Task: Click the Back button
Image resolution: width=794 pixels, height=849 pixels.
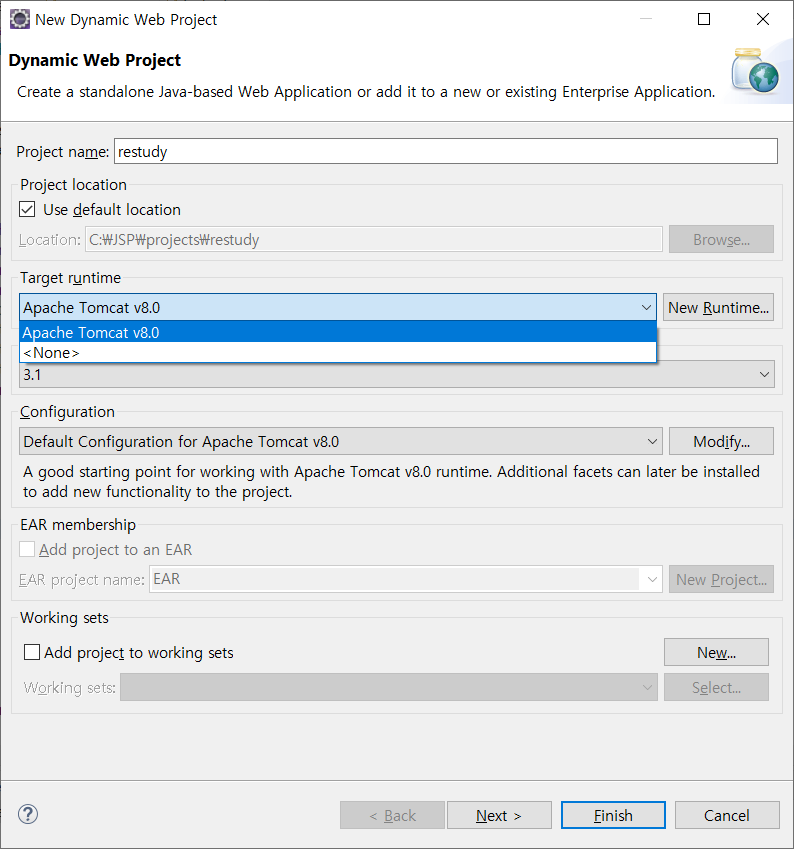Action: pyautogui.click(x=392, y=815)
